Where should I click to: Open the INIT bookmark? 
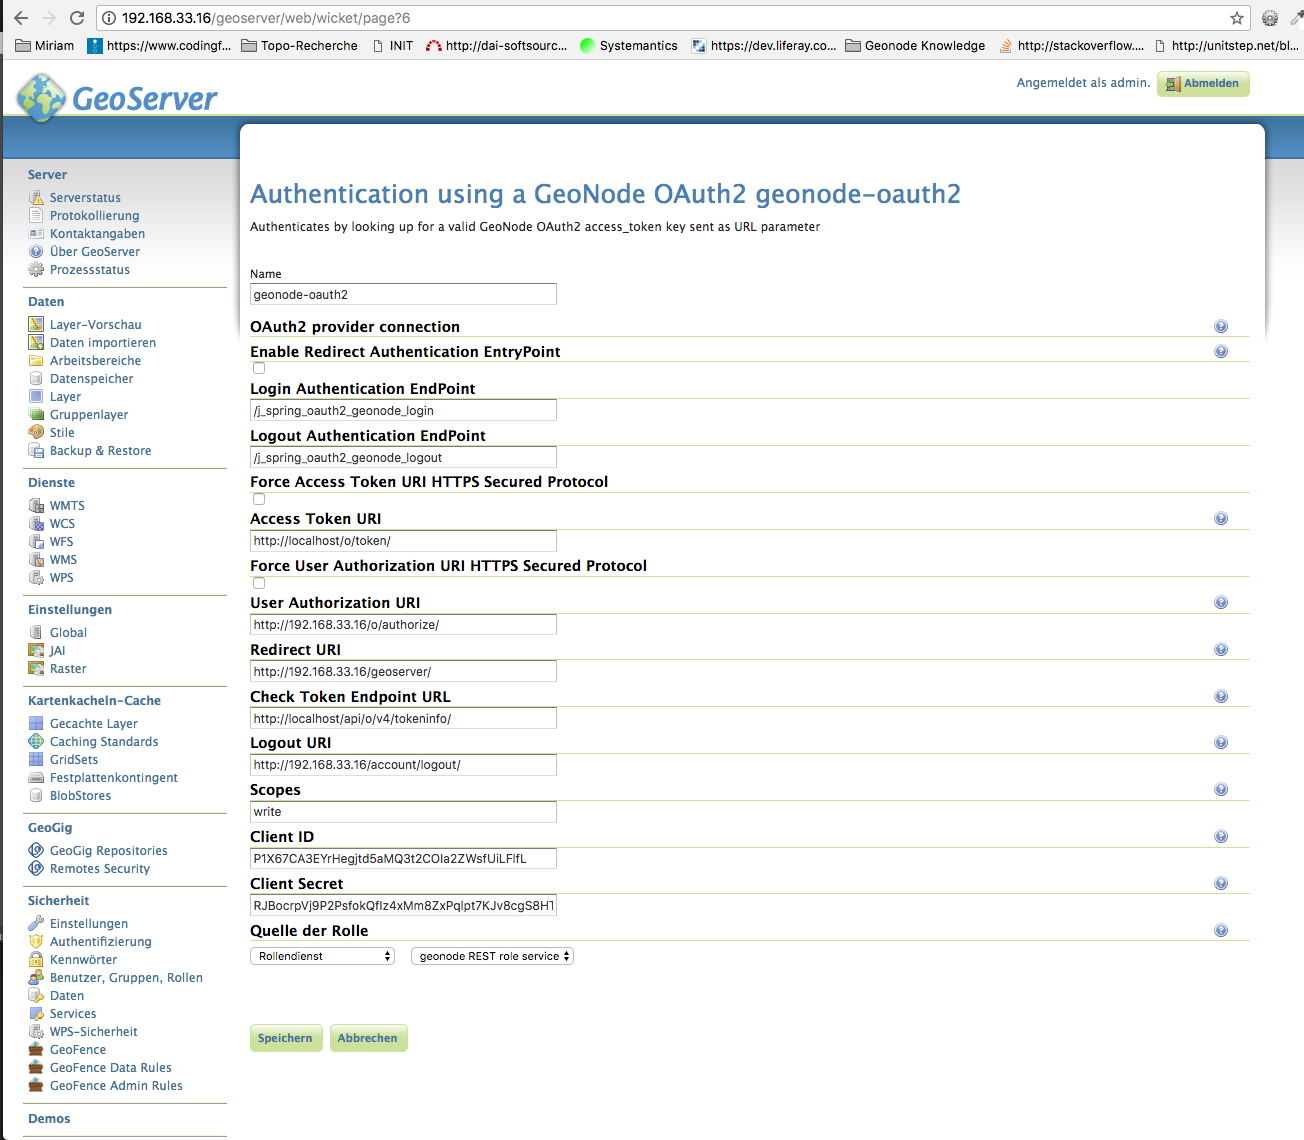[392, 46]
